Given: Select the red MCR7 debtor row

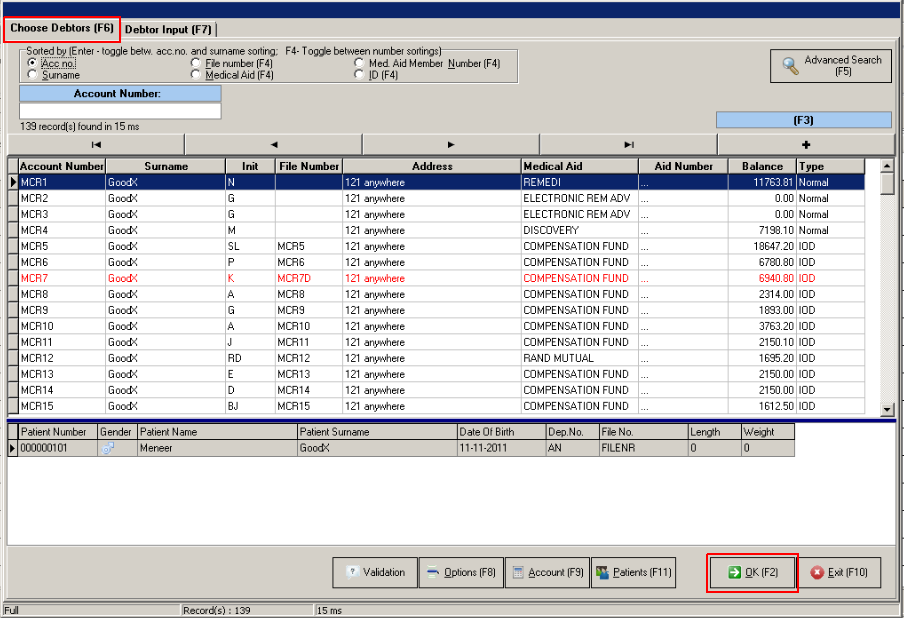Looking at the screenshot, I should click(x=300, y=278).
